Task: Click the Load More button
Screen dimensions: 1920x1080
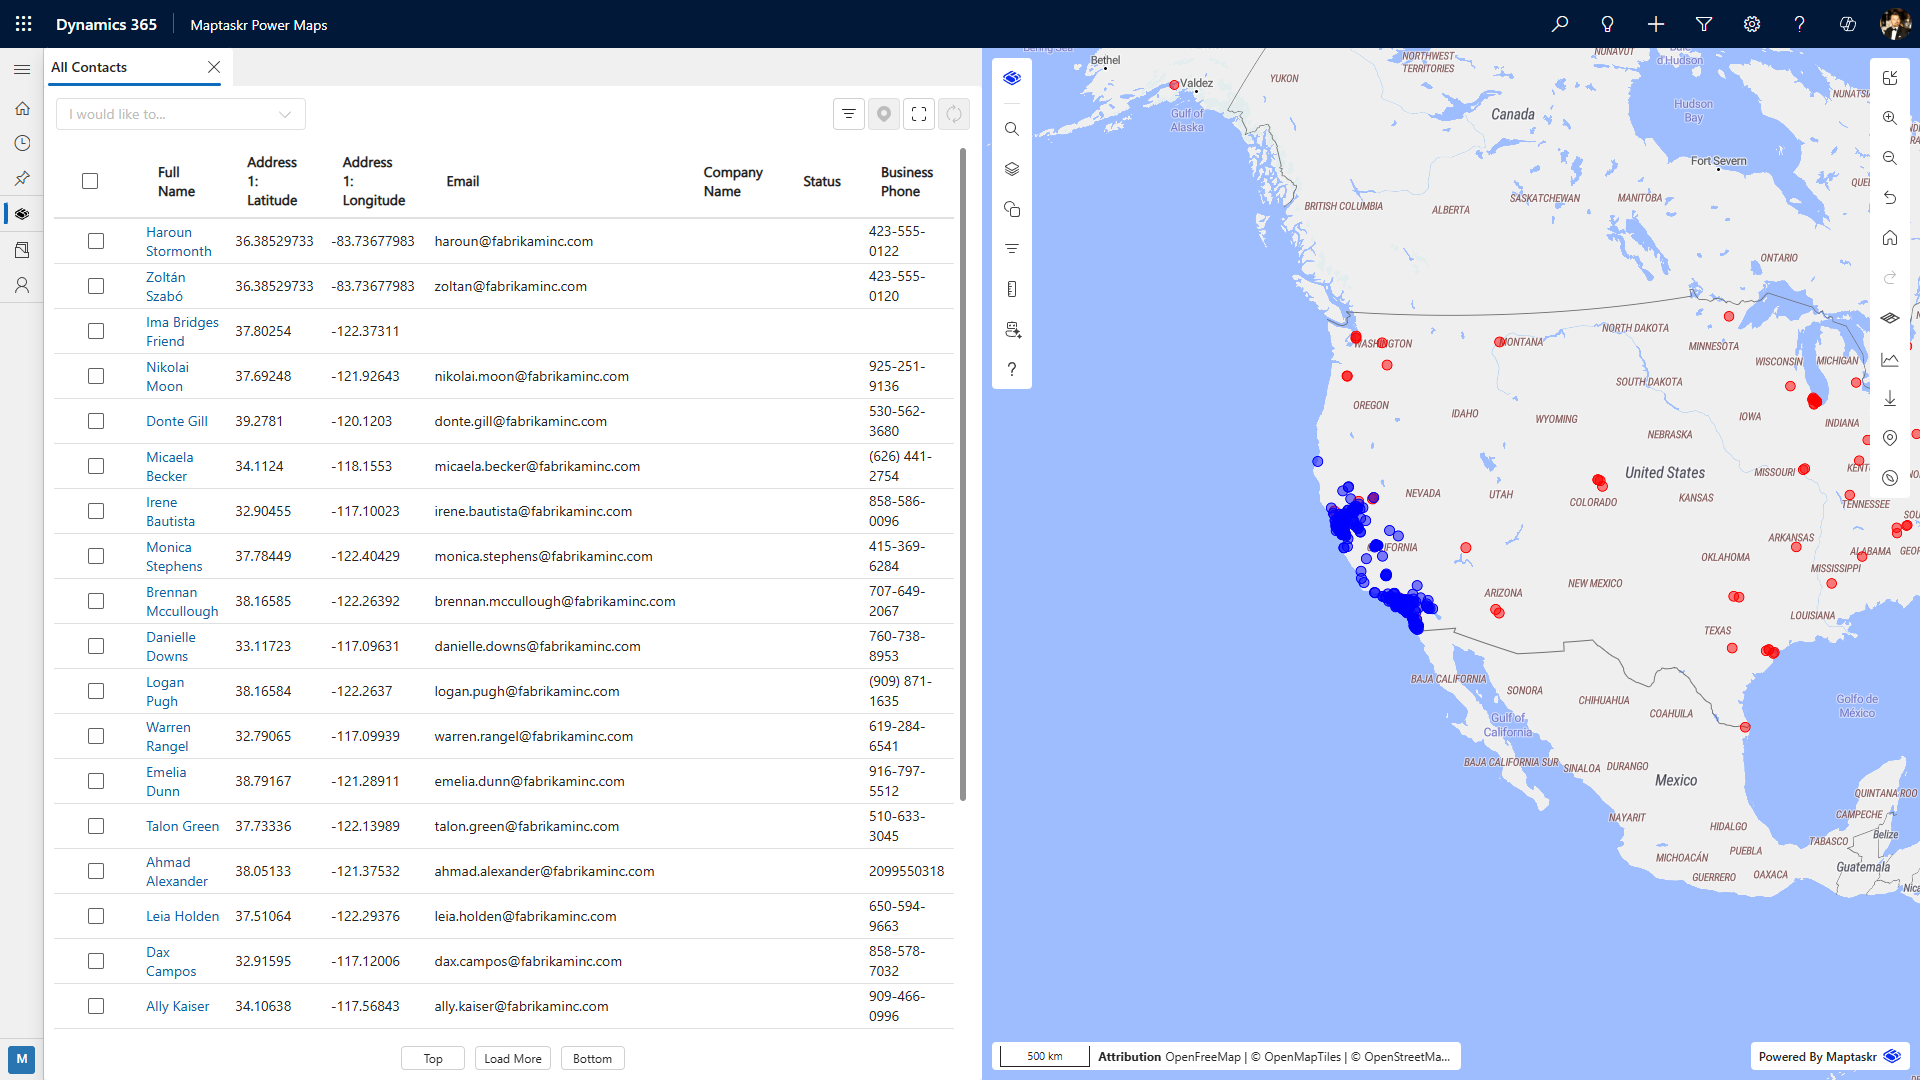Action: tap(513, 1058)
